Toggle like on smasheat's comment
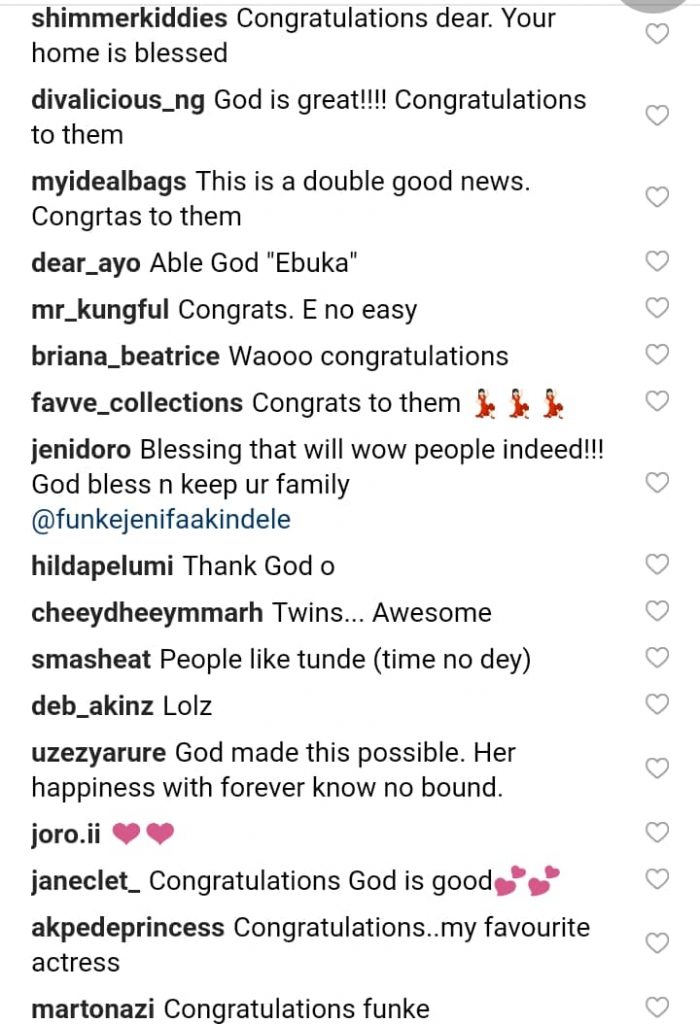Screen dimensions: 700x1024 click(656, 658)
